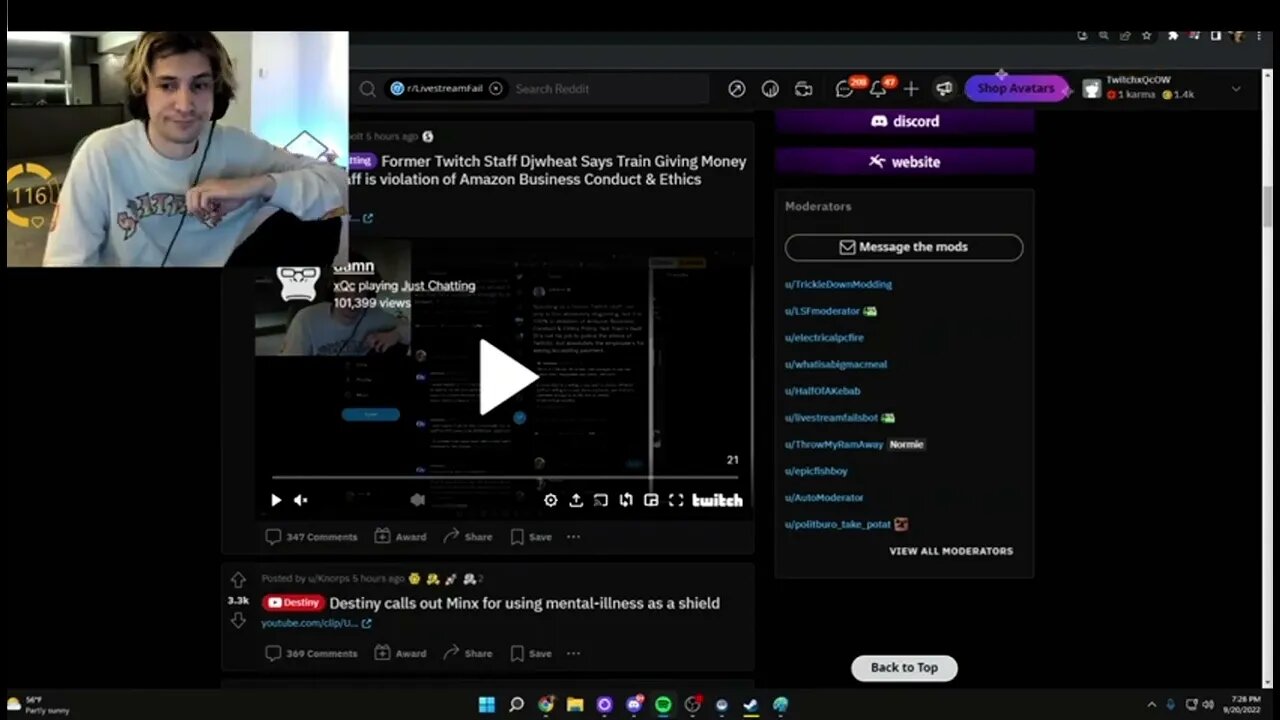Image resolution: width=1280 pixels, height=720 pixels.
Task: Open Spotify from the taskbar
Action: pos(663,705)
